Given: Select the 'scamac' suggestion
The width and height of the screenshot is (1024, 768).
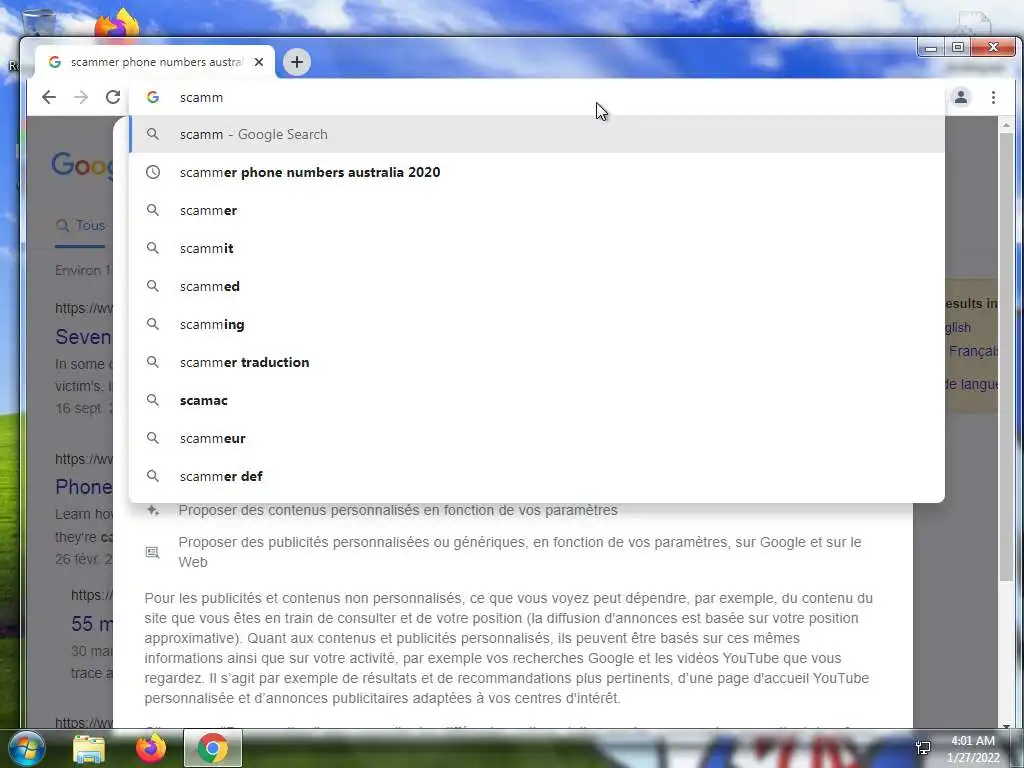Looking at the screenshot, I should click(537, 400).
